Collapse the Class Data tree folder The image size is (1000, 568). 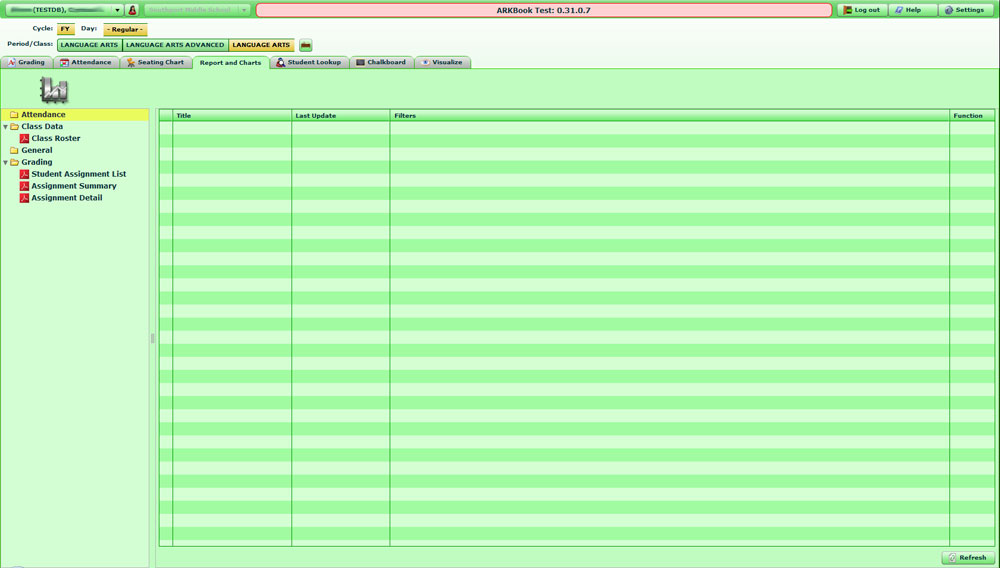click(x=6, y=127)
